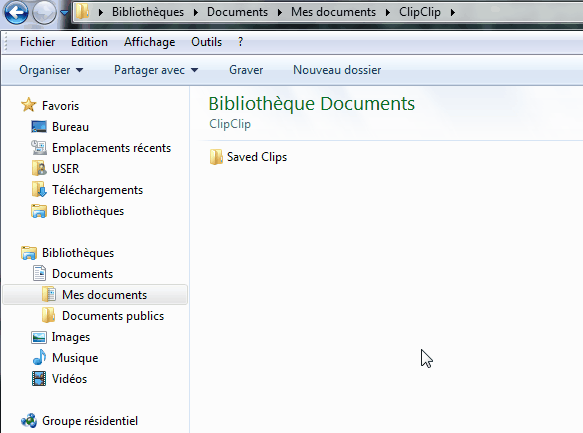Click the Mes documents folder icon
This screenshot has width=583, height=433.
[x=49, y=294]
